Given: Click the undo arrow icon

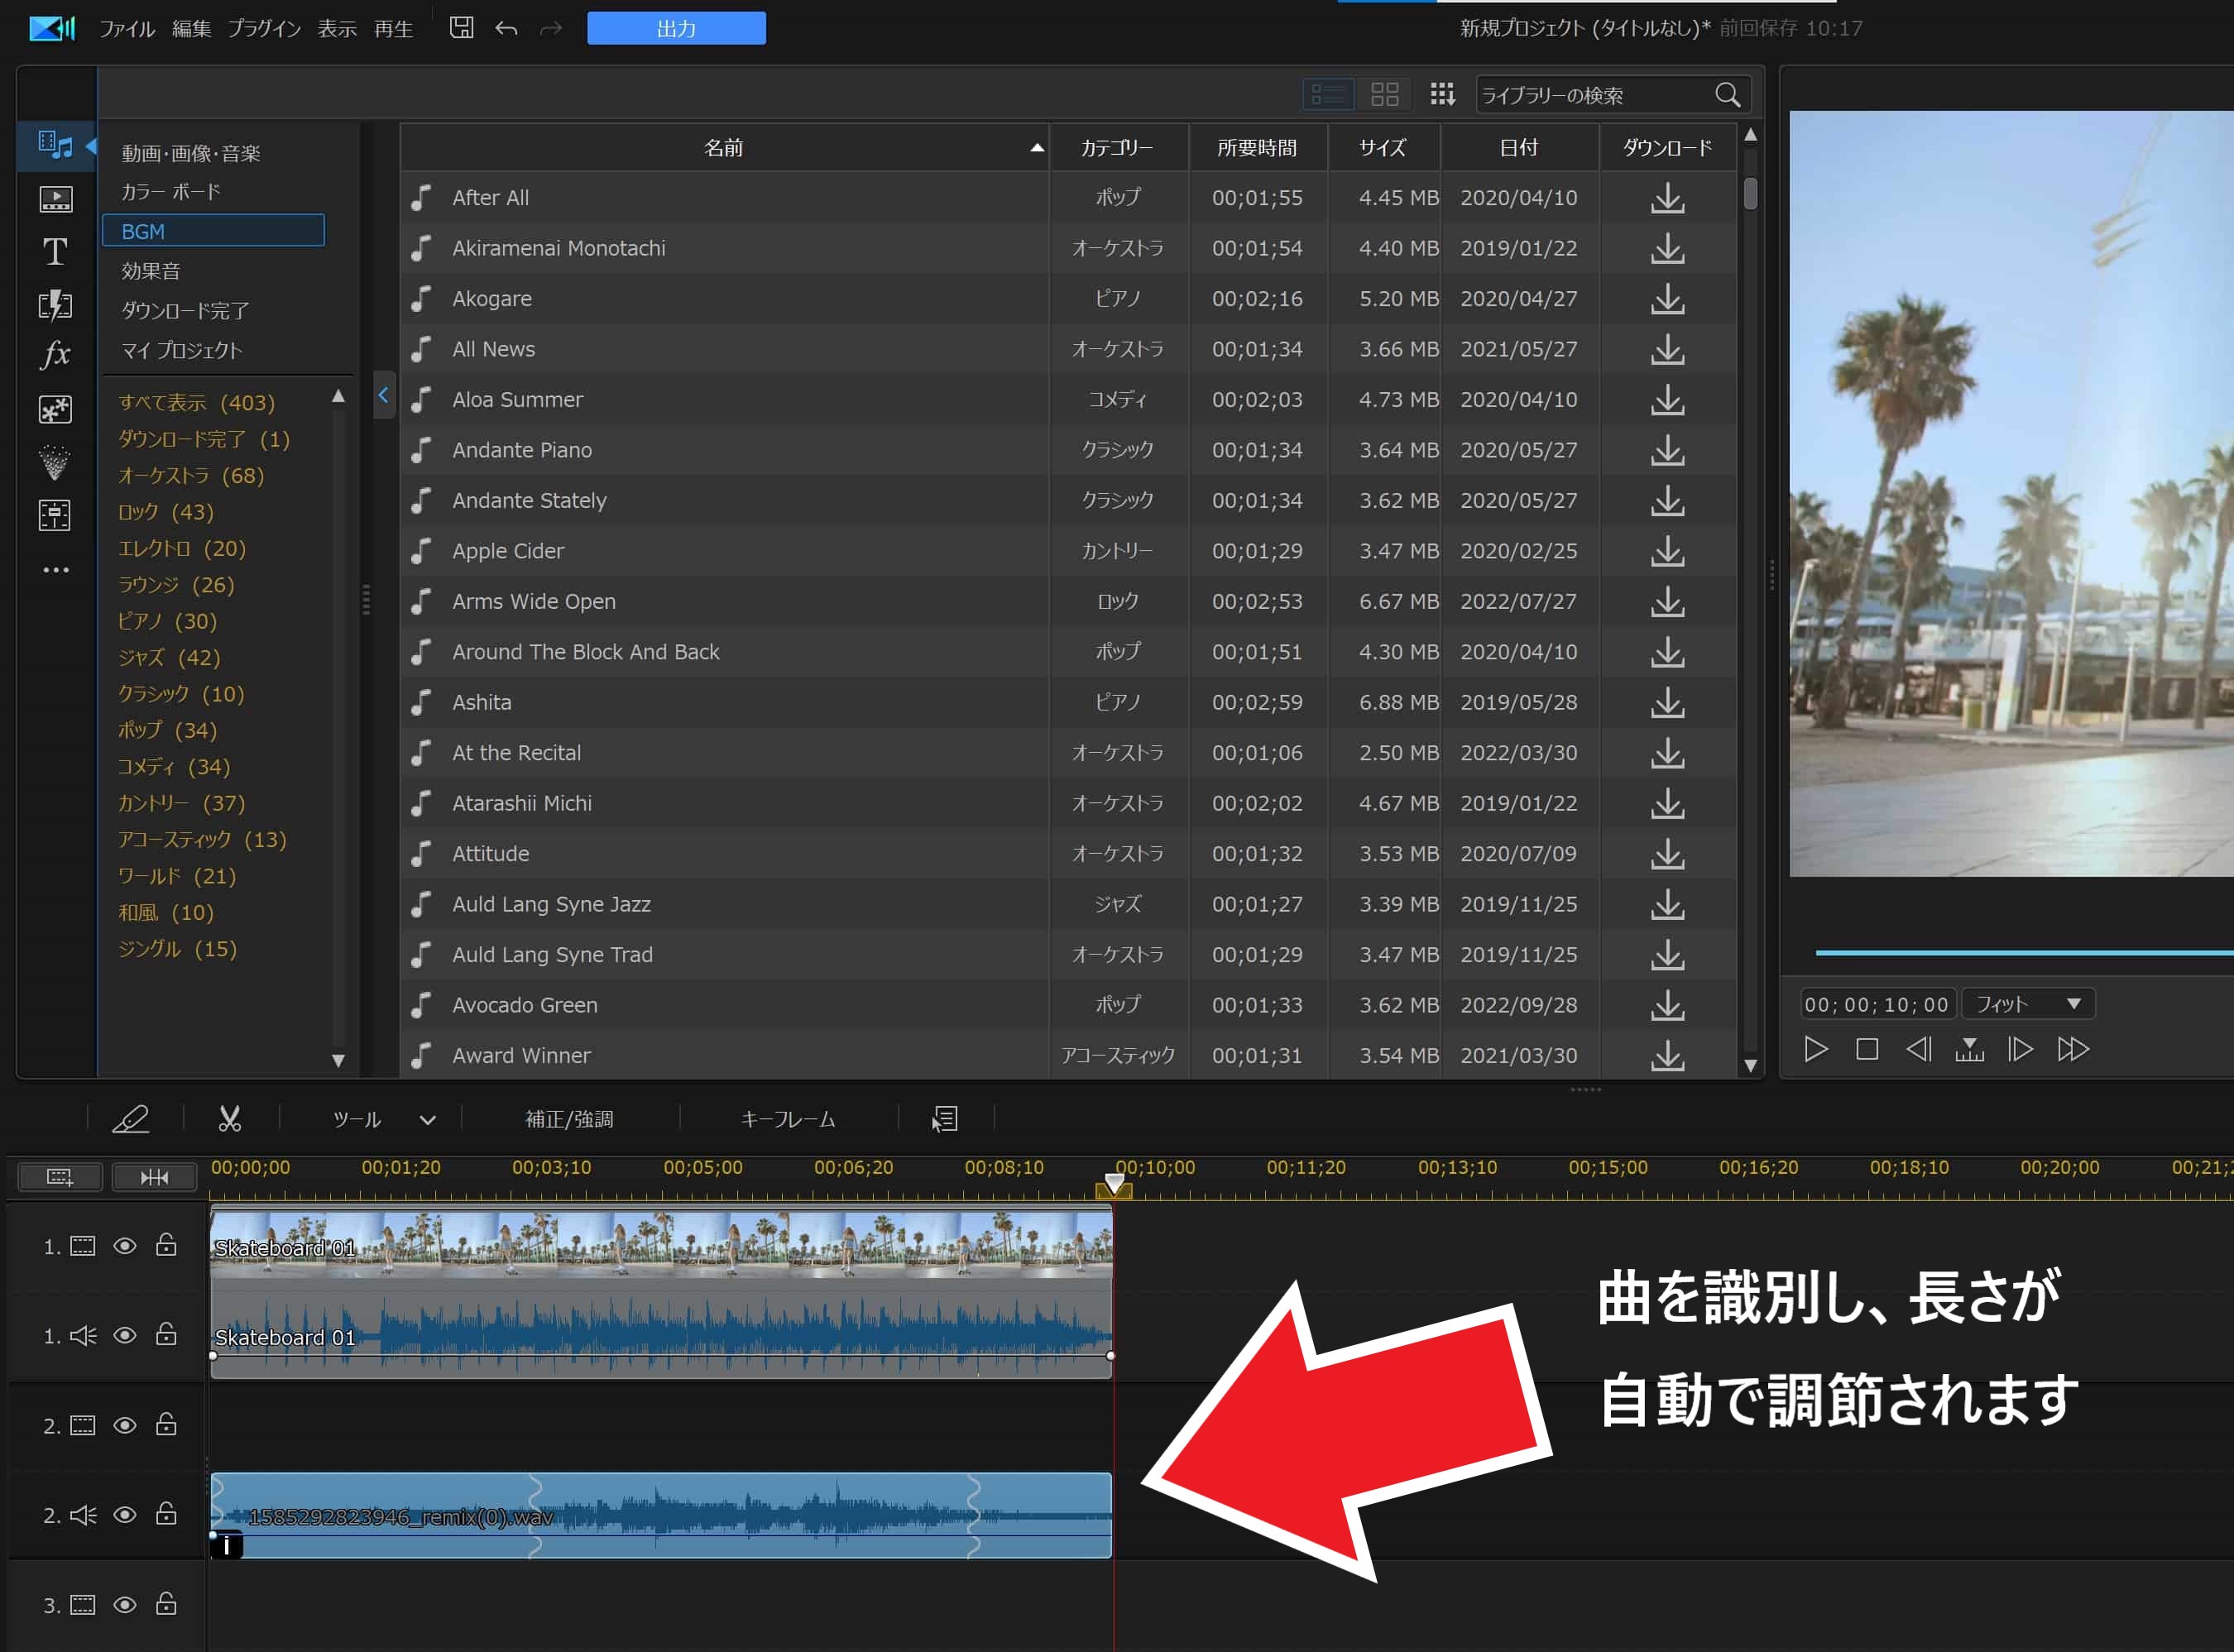Looking at the screenshot, I should coord(506,28).
